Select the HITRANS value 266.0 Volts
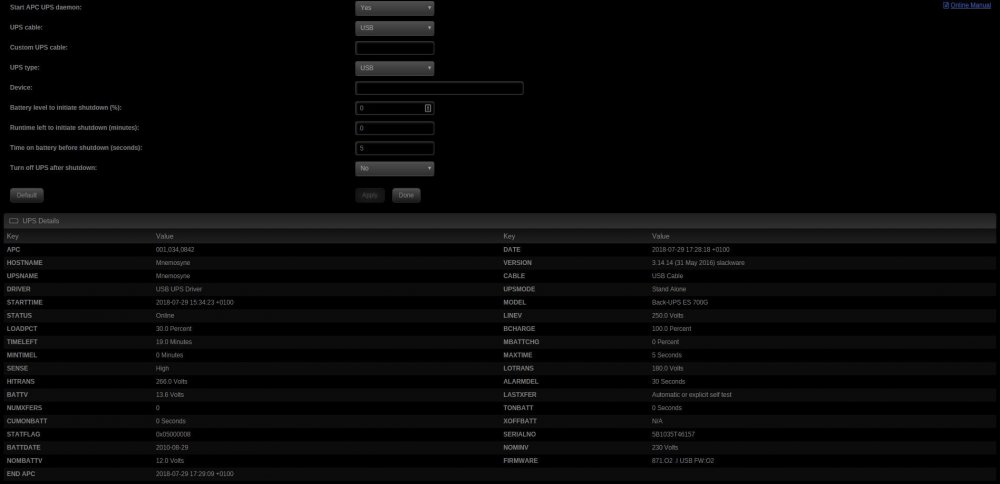1000x484 pixels. tap(172, 381)
